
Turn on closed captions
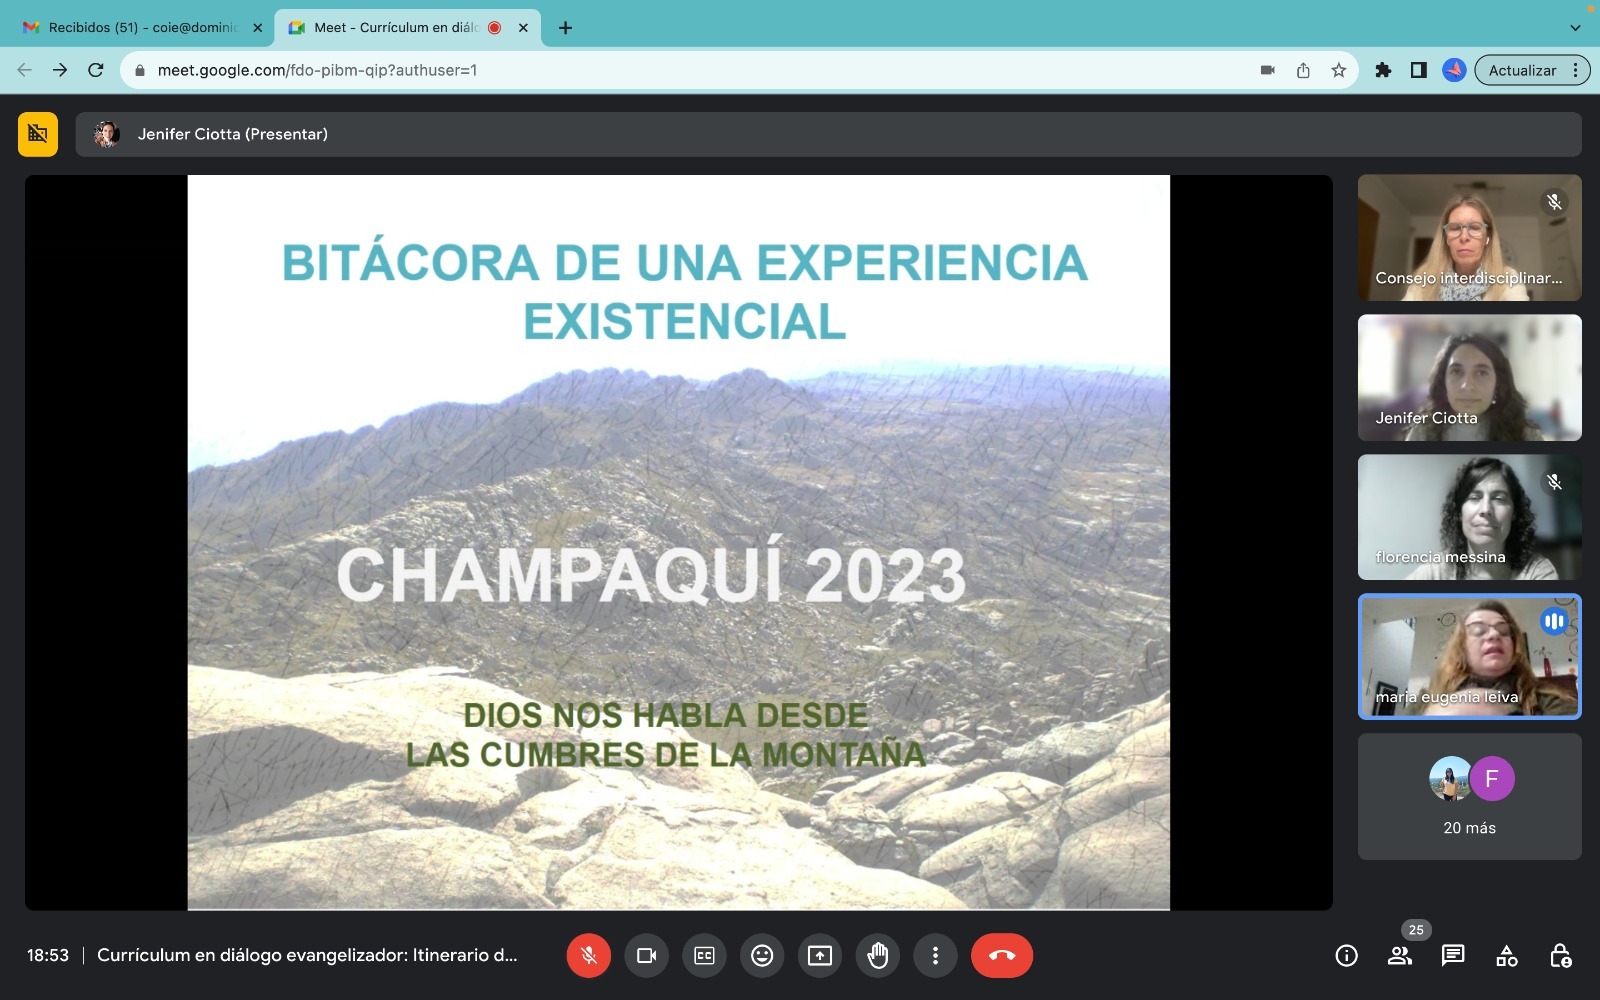click(x=704, y=956)
